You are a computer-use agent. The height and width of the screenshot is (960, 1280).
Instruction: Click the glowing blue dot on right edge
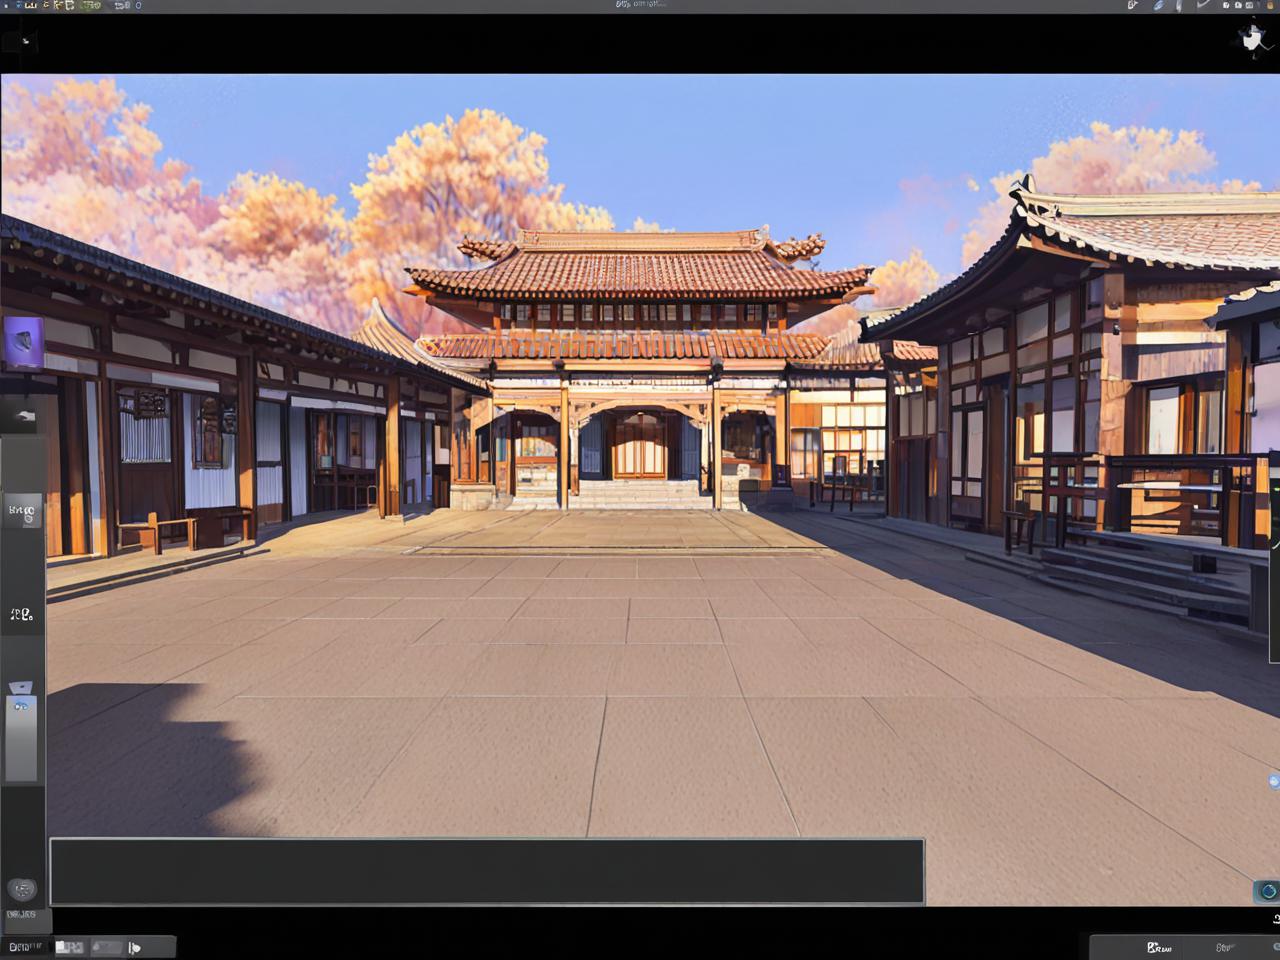(x=1274, y=781)
